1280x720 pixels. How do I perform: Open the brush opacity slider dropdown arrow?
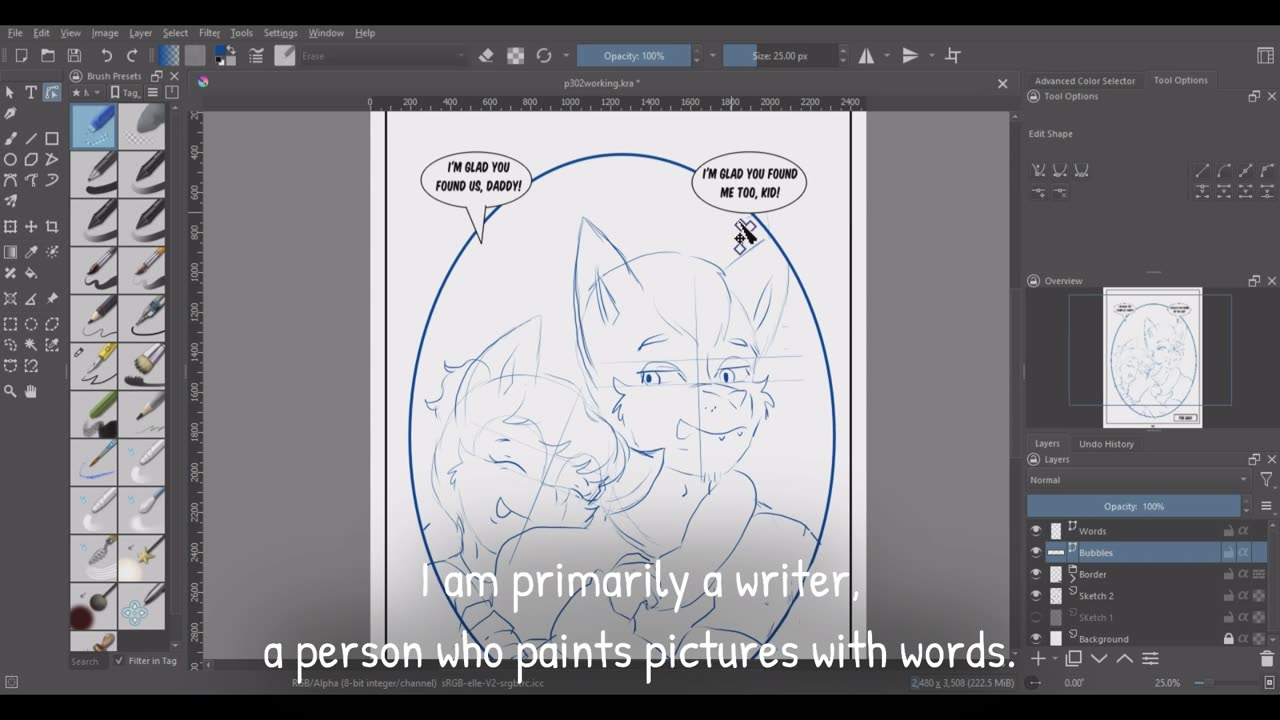tap(713, 56)
